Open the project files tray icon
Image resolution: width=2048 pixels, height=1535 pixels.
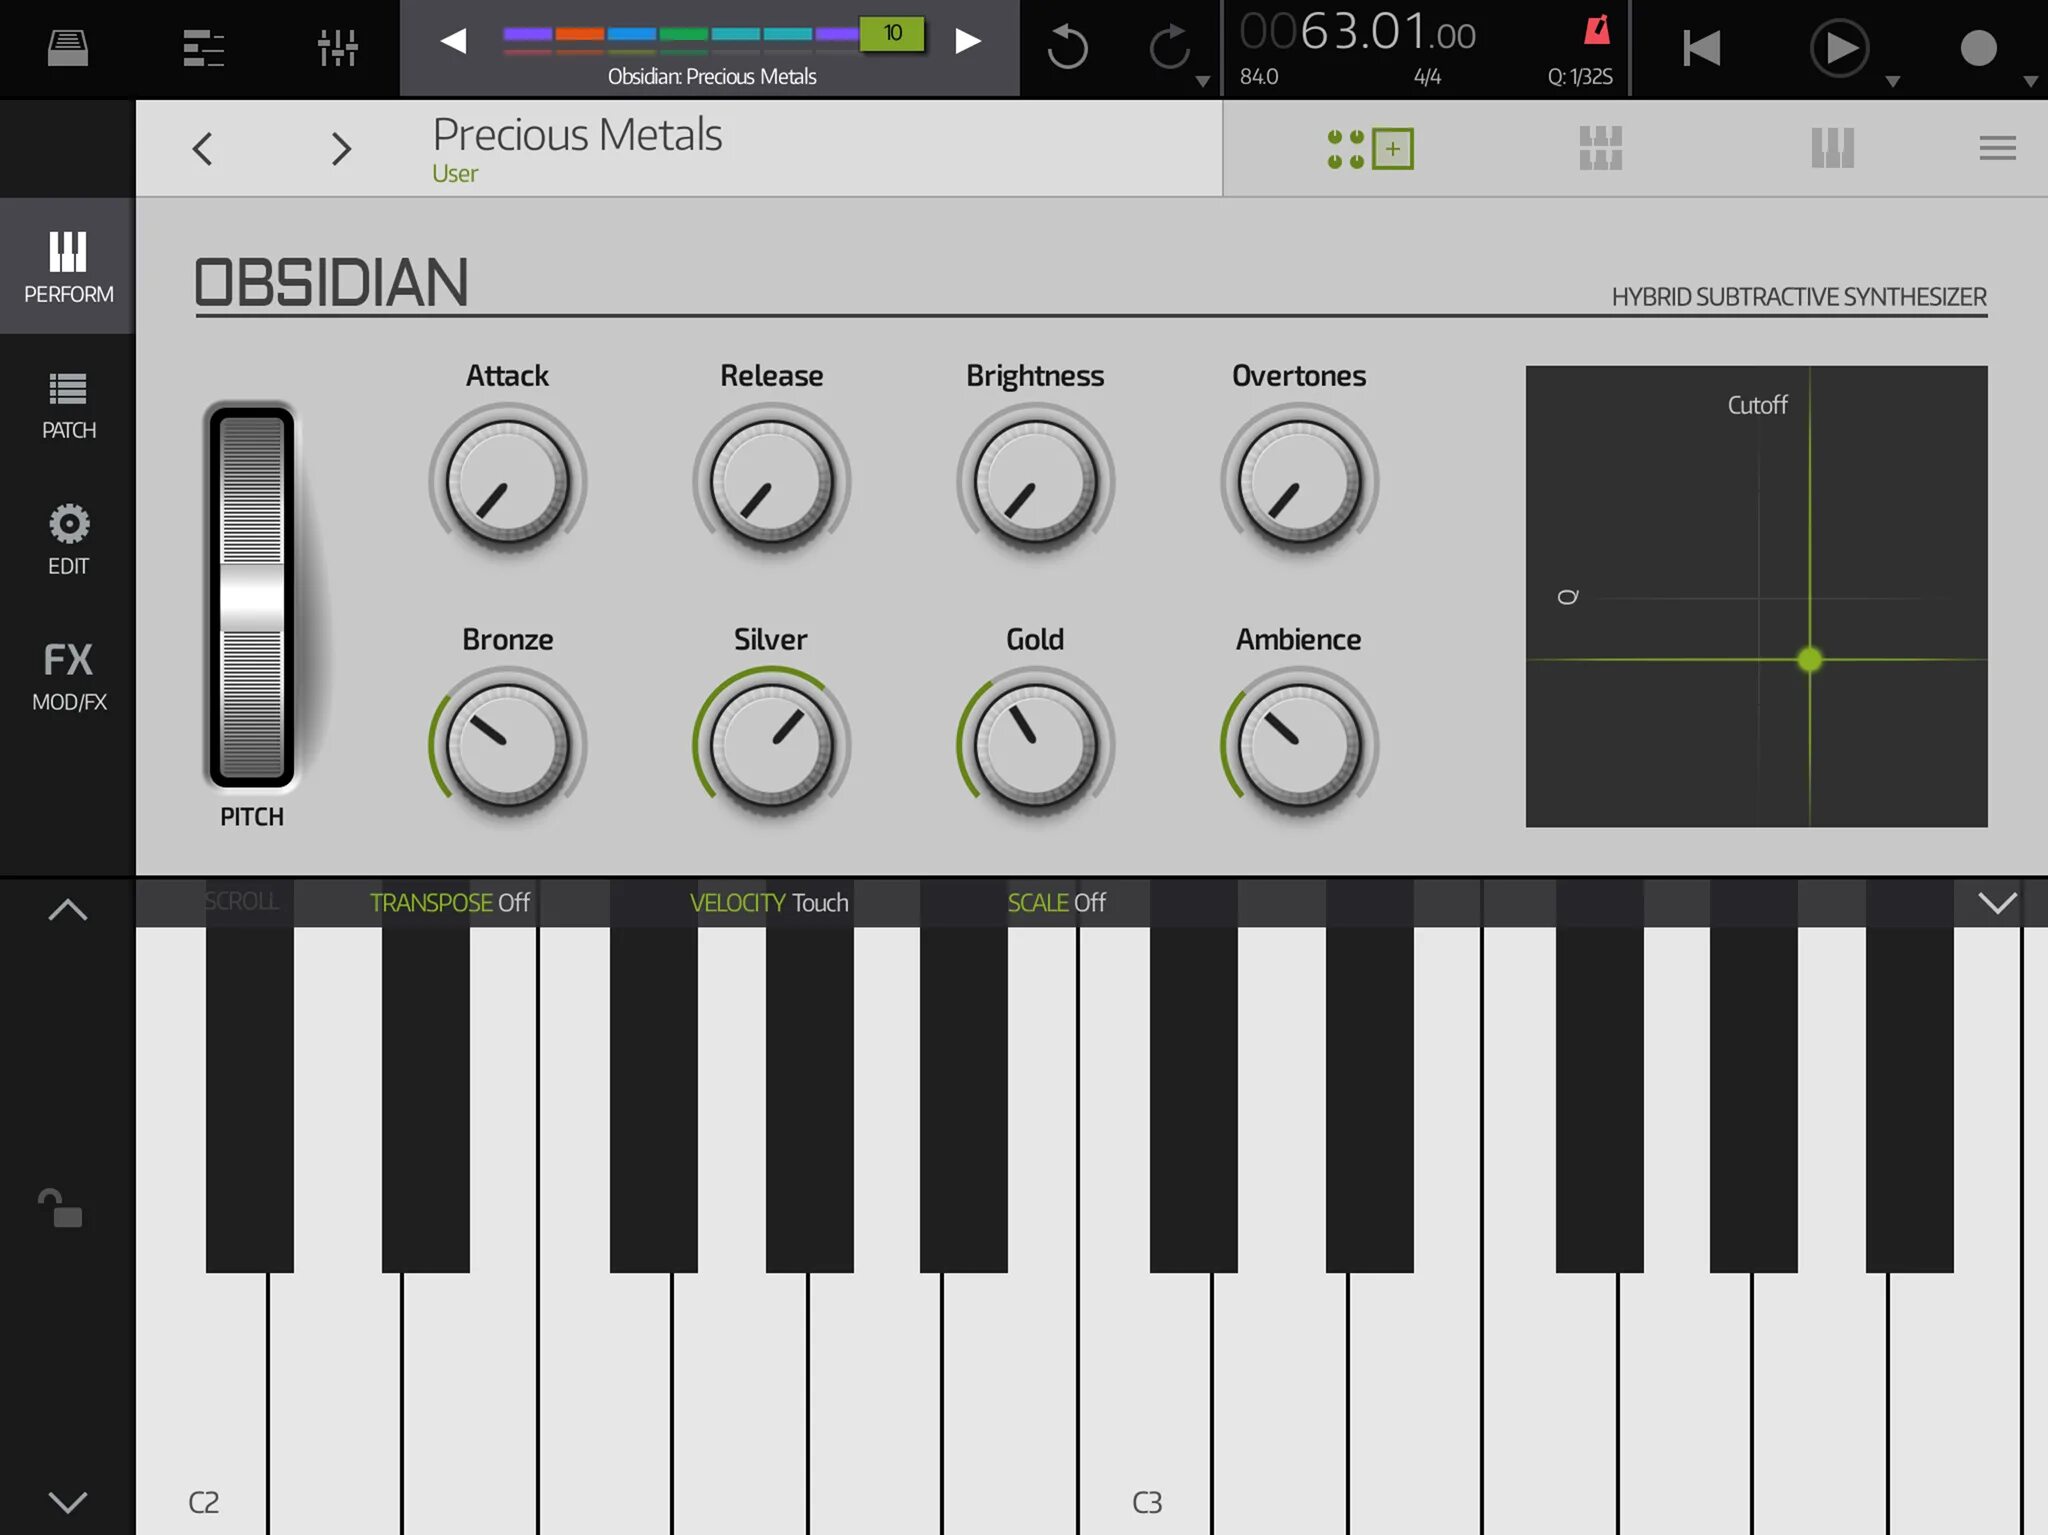point(67,47)
